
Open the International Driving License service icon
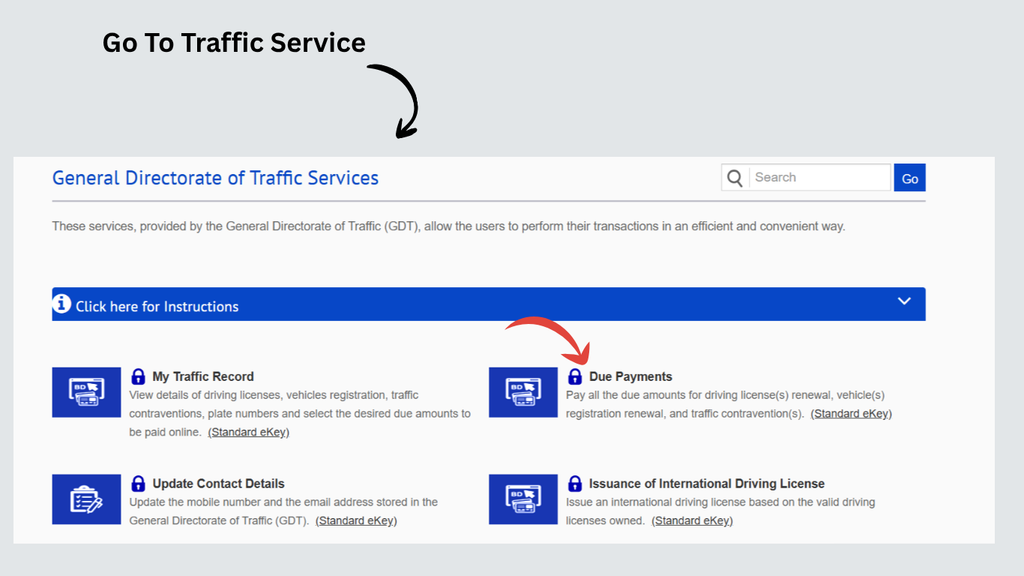click(523, 499)
